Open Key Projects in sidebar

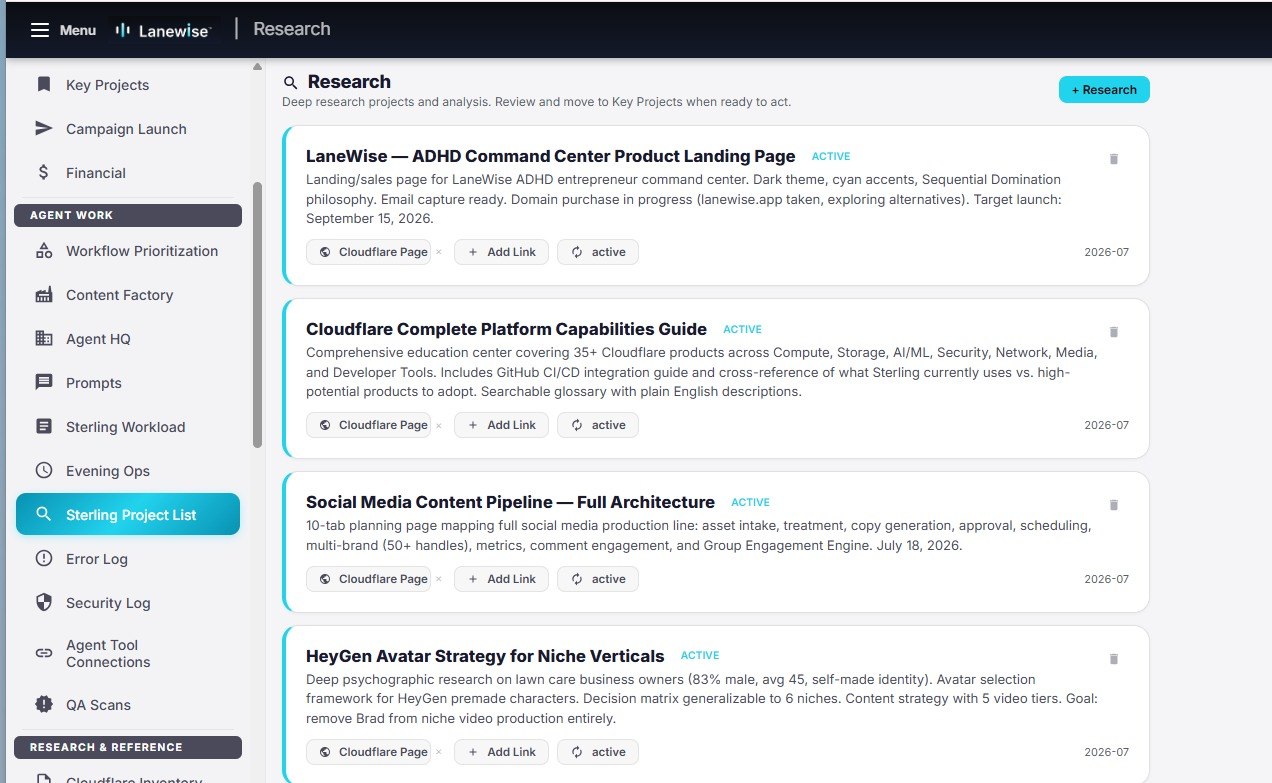coord(128,85)
